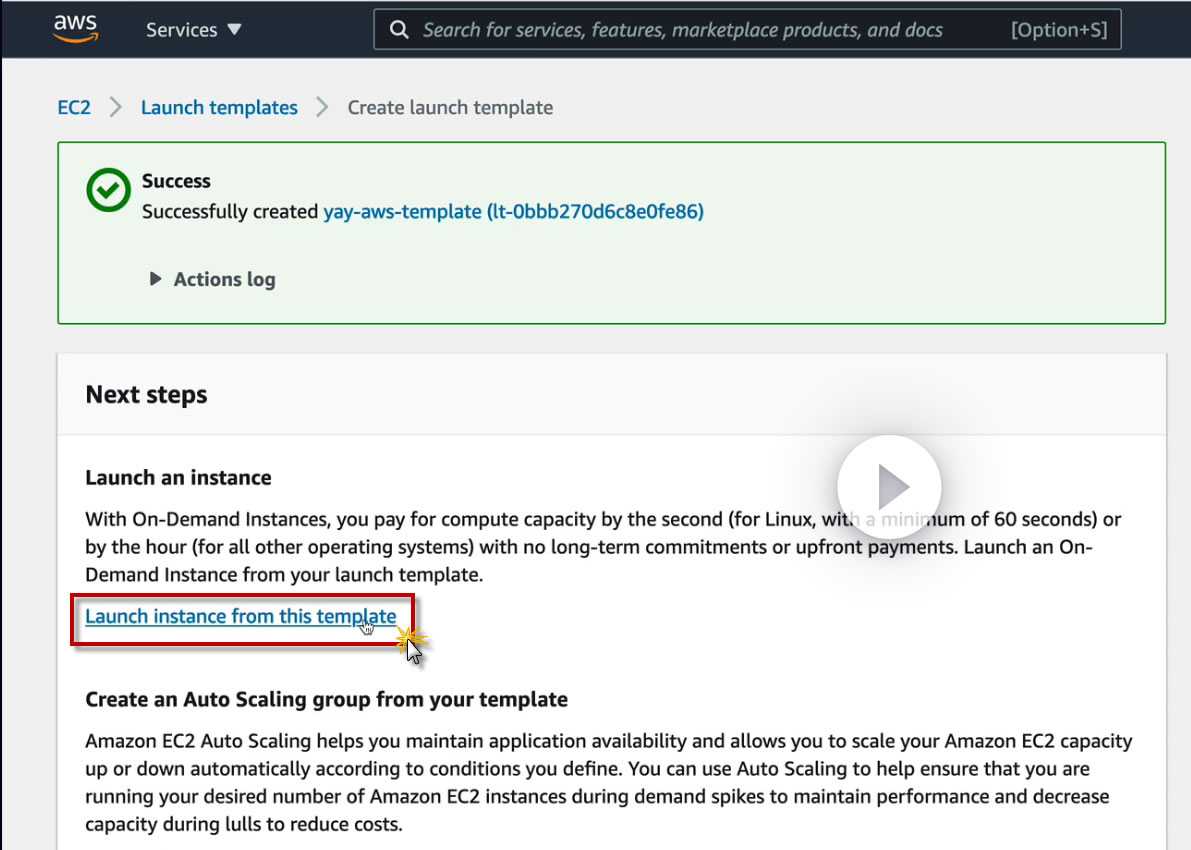Click the AWS logo
Screen dimensions: 1191x850
point(75,29)
